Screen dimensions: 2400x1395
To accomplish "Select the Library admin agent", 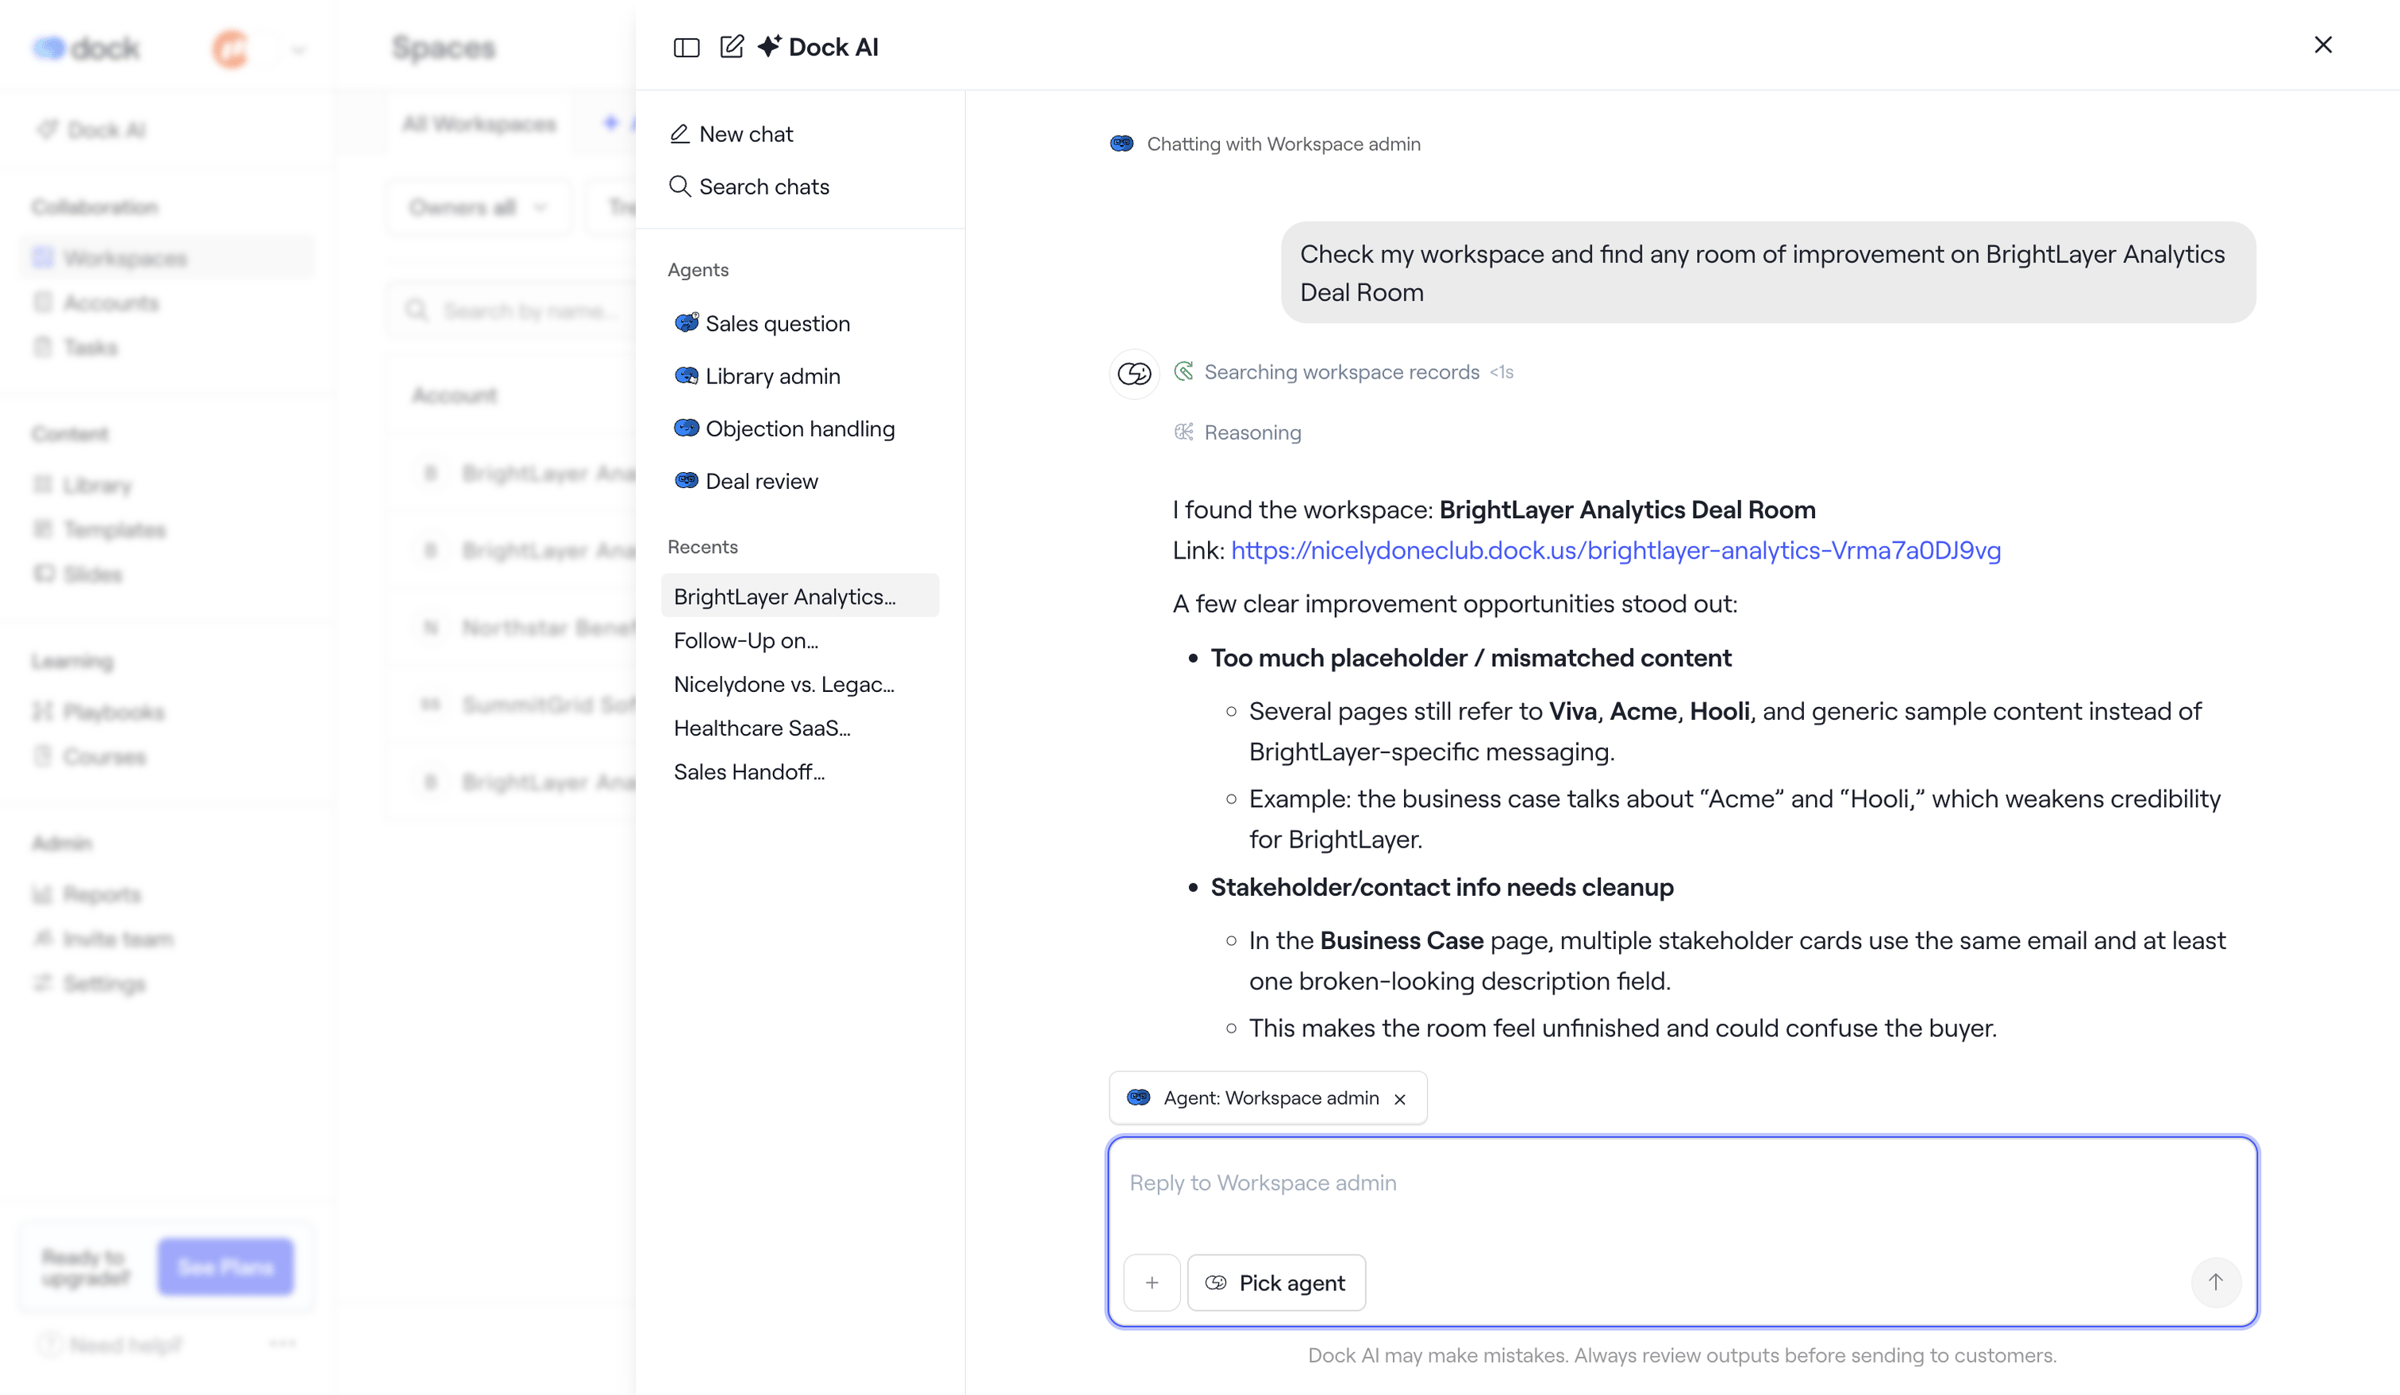I will (x=757, y=376).
